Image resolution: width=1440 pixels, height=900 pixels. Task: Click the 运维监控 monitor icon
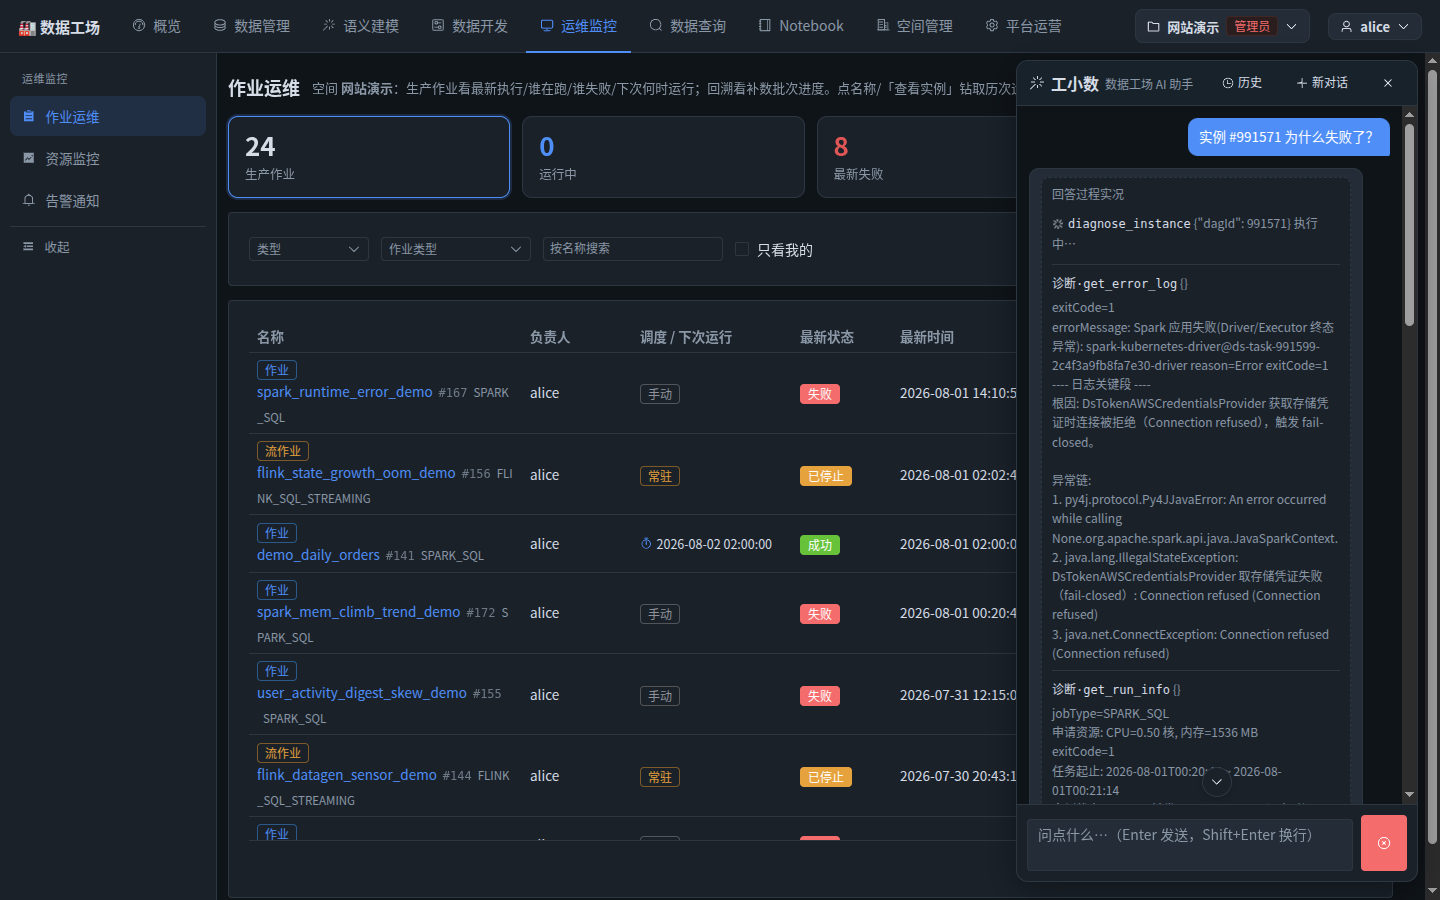547,26
